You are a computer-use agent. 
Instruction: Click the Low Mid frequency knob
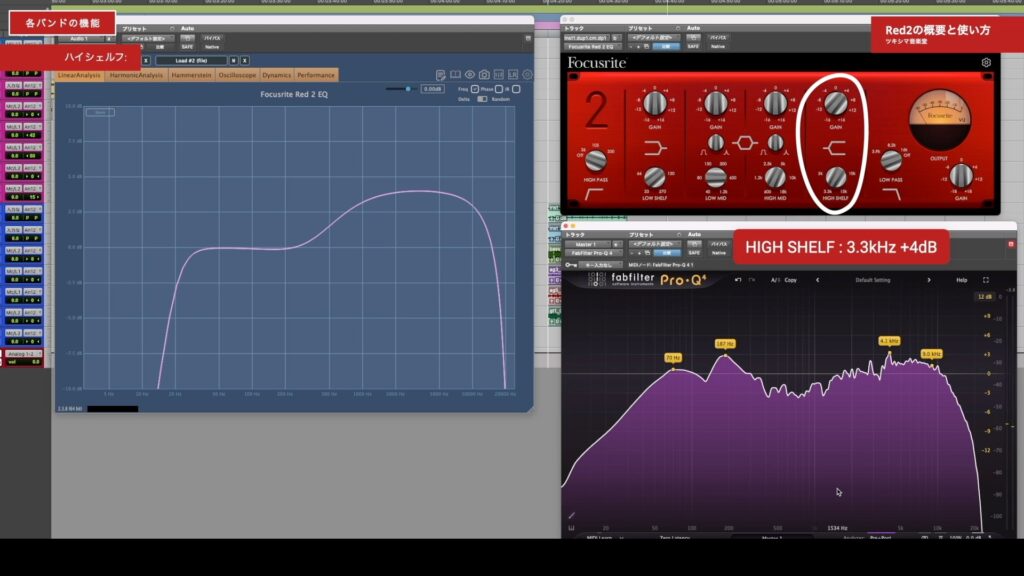tap(715, 177)
